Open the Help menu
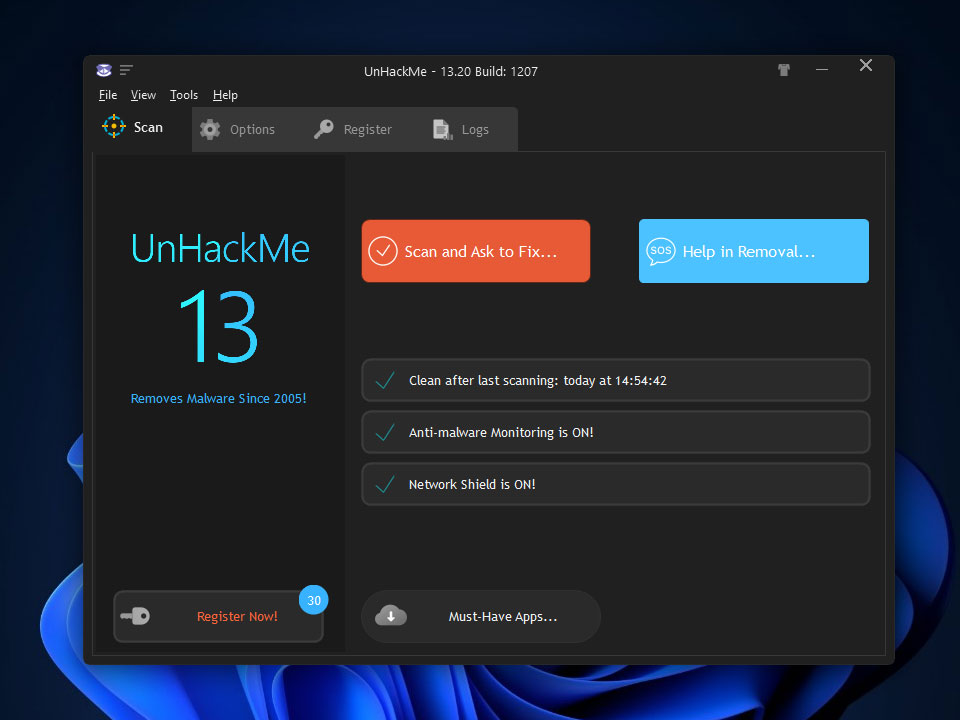960x720 pixels. (225, 94)
